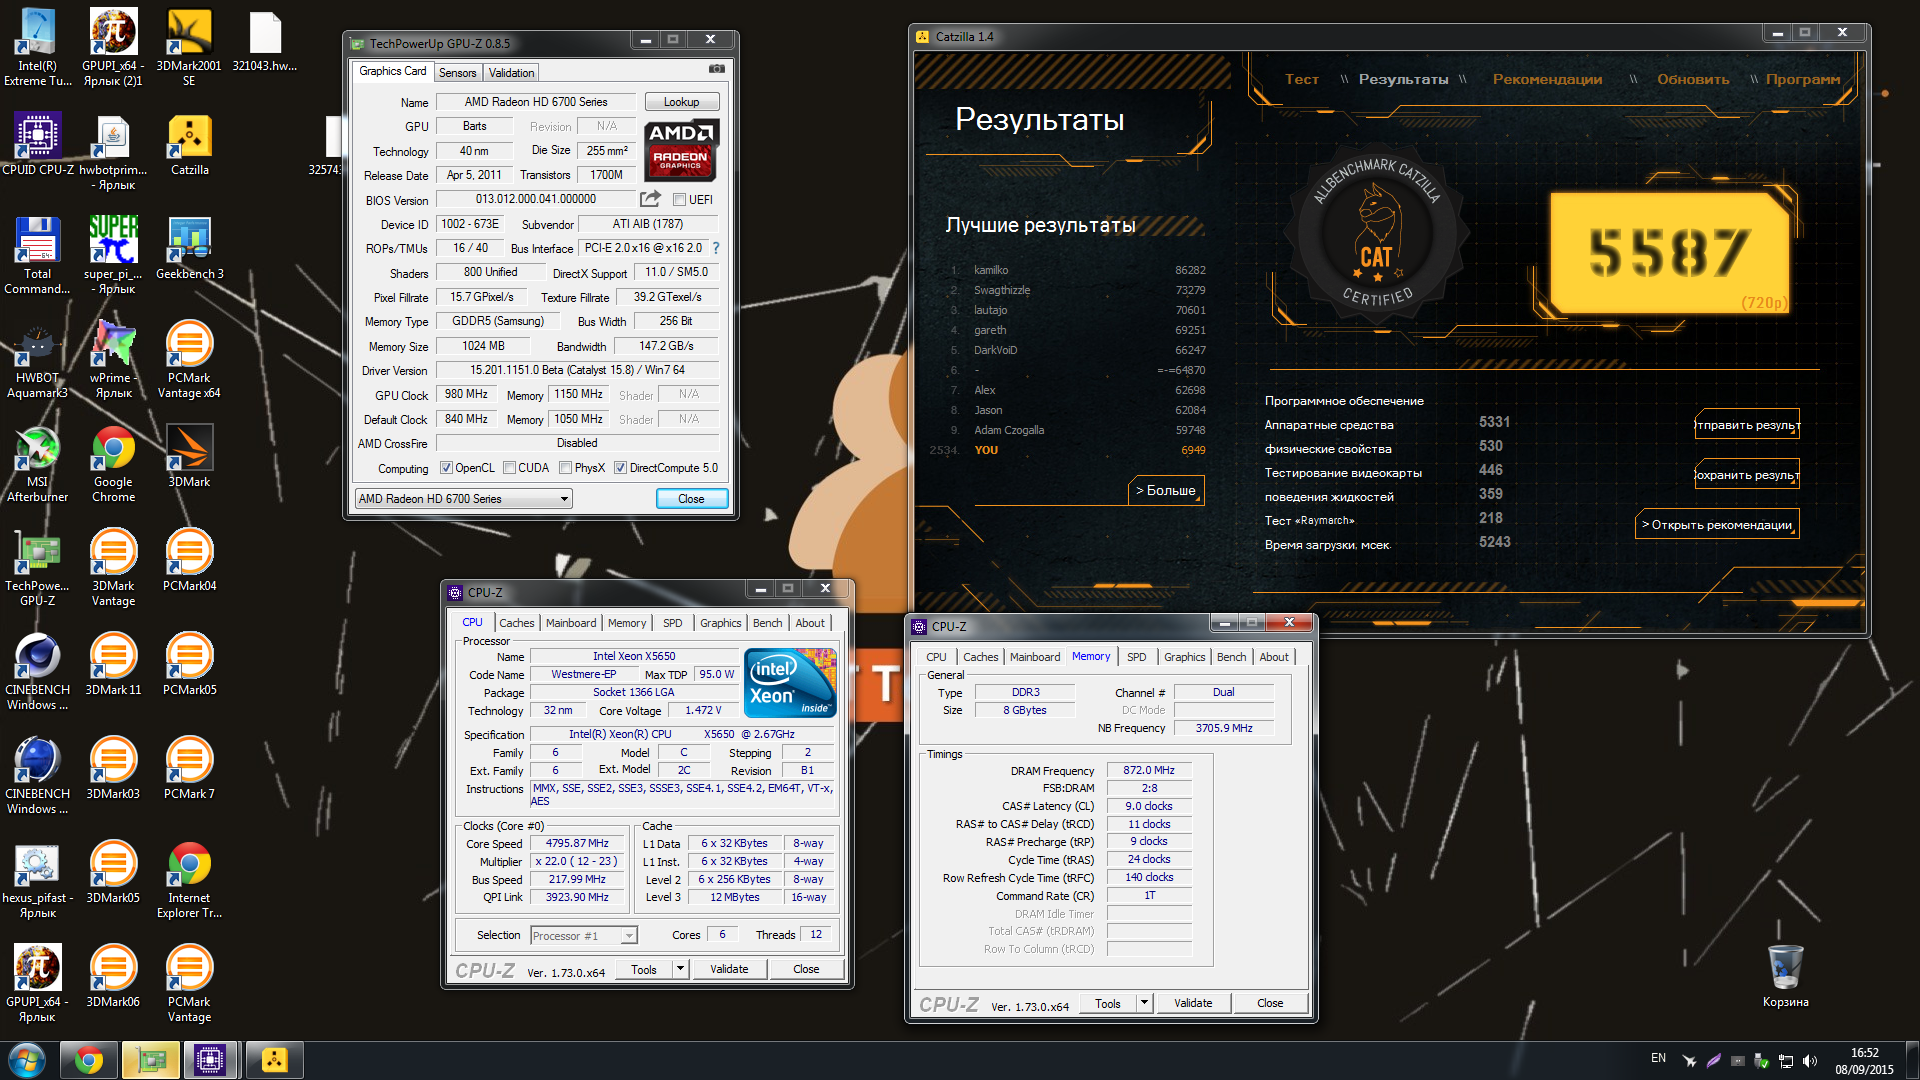Open the hexus_pifast shortcut icon
This screenshot has width=1920, height=1080.
point(38,878)
